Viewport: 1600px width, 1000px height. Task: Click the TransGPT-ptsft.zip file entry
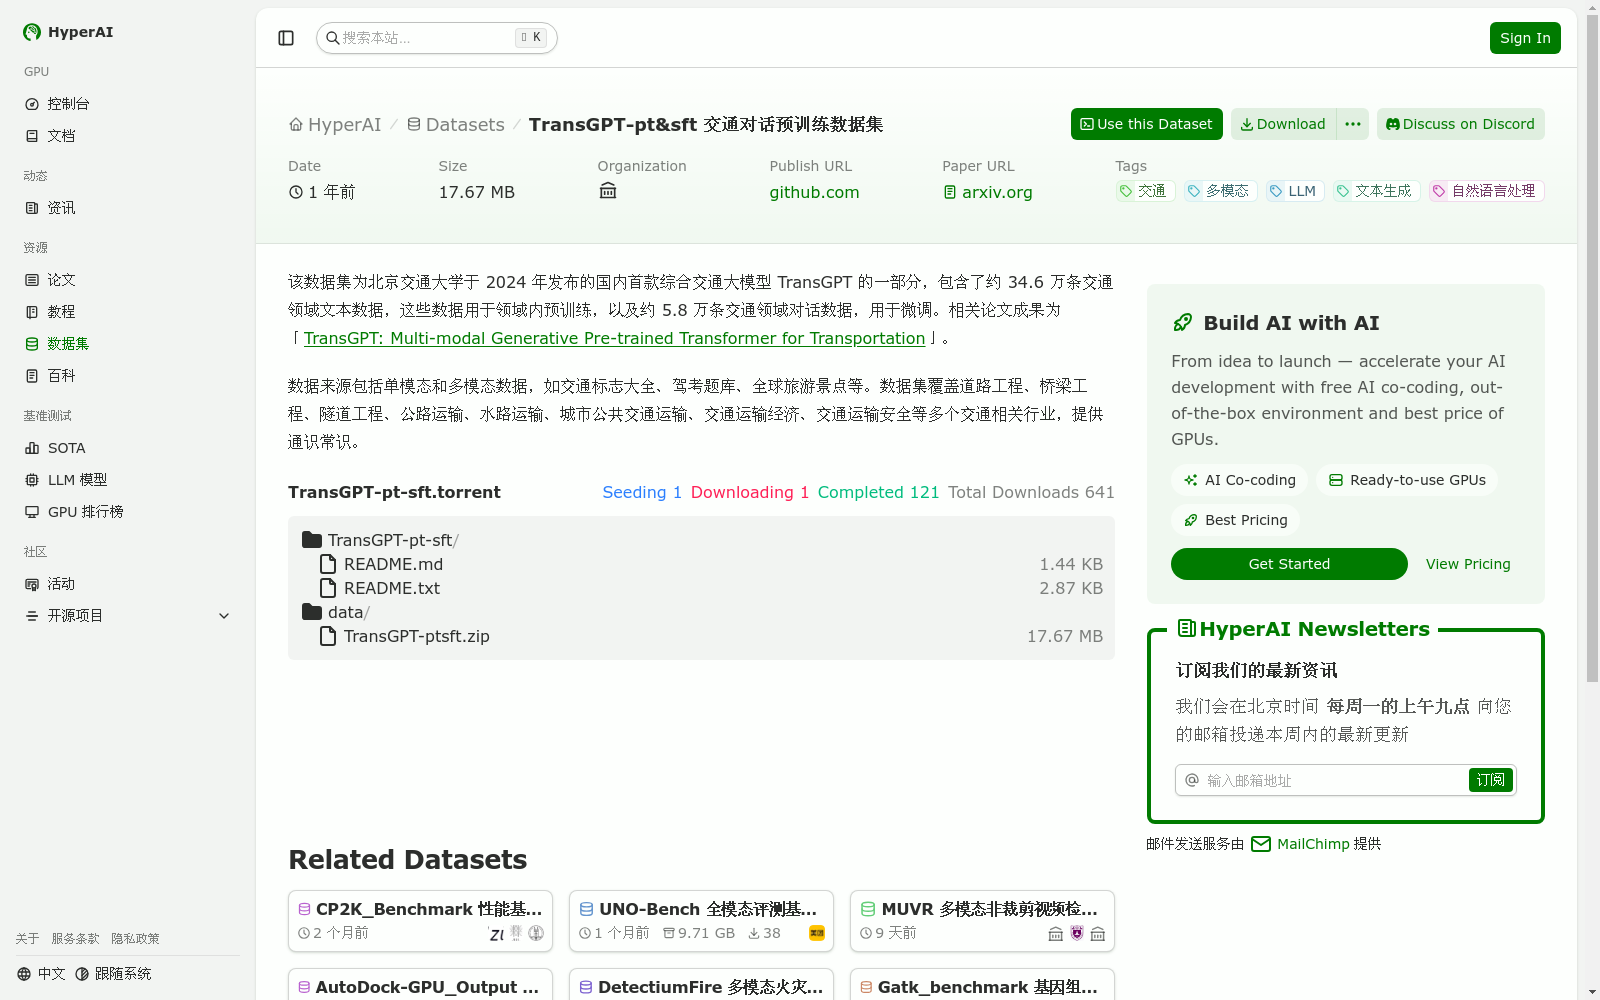(405, 636)
